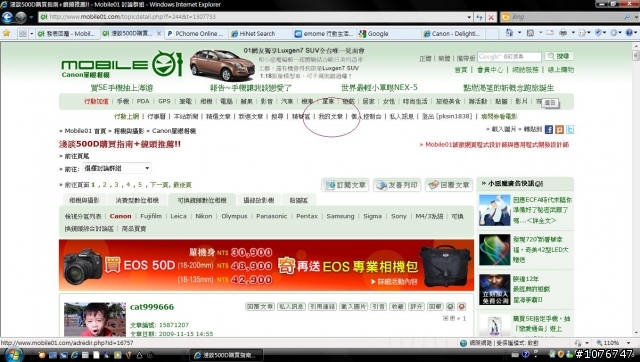Go to page 2 of the topic
640x362 pixels.
coord(104,185)
